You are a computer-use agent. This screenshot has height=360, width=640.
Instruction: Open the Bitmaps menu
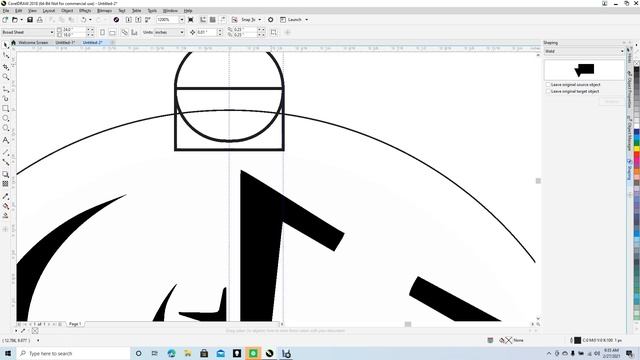click(x=104, y=11)
